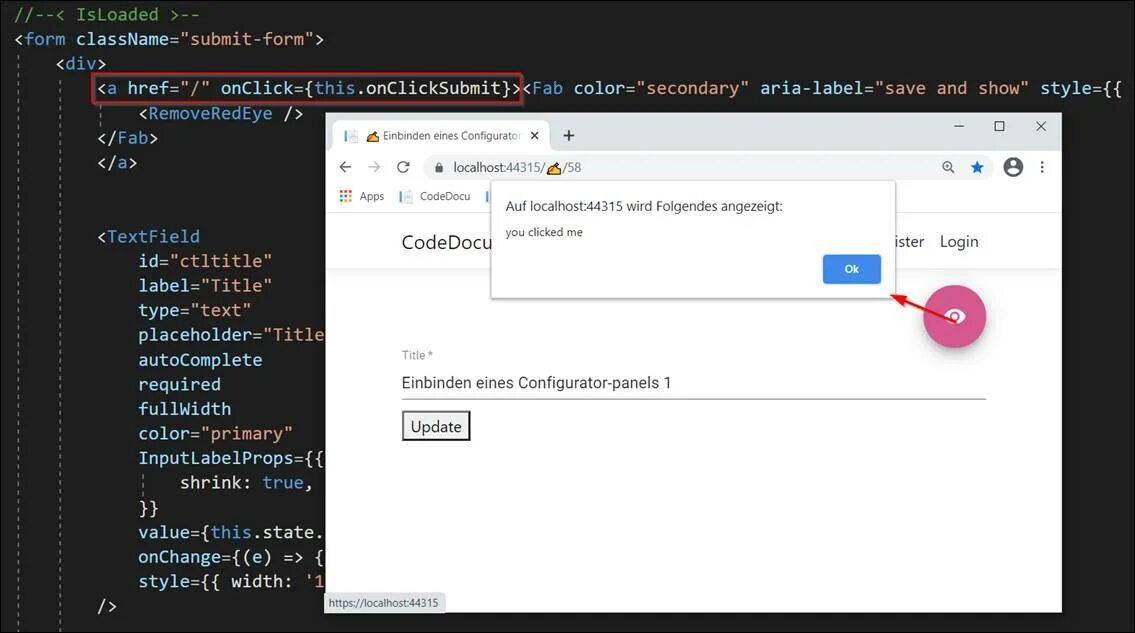Click the CodeDocu site brand link

pyautogui.click(x=446, y=242)
